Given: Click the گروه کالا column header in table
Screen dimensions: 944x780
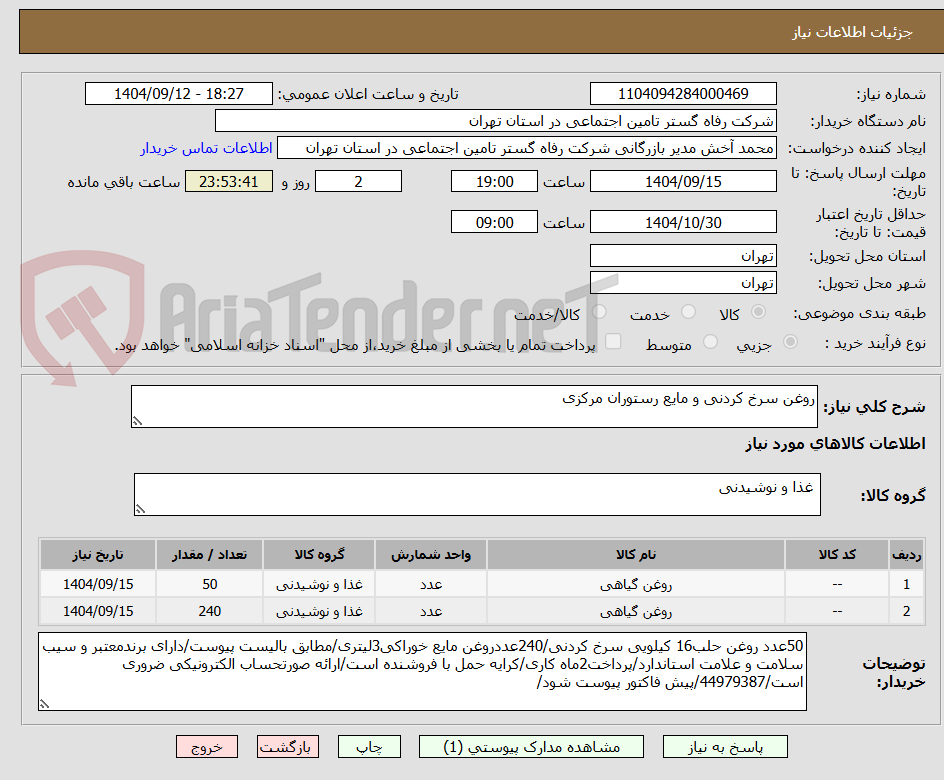Looking at the screenshot, I should pos(319,555).
